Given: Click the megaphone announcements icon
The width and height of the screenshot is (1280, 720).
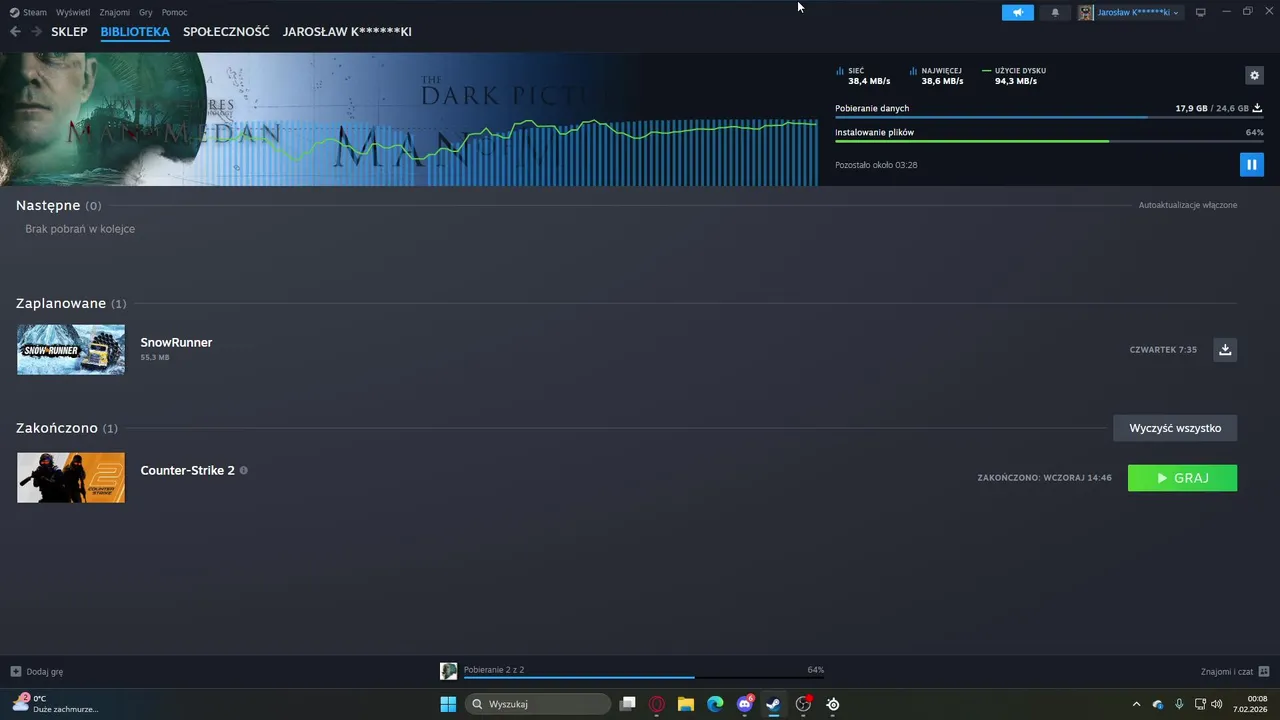Looking at the screenshot, I should point(1018,12).
